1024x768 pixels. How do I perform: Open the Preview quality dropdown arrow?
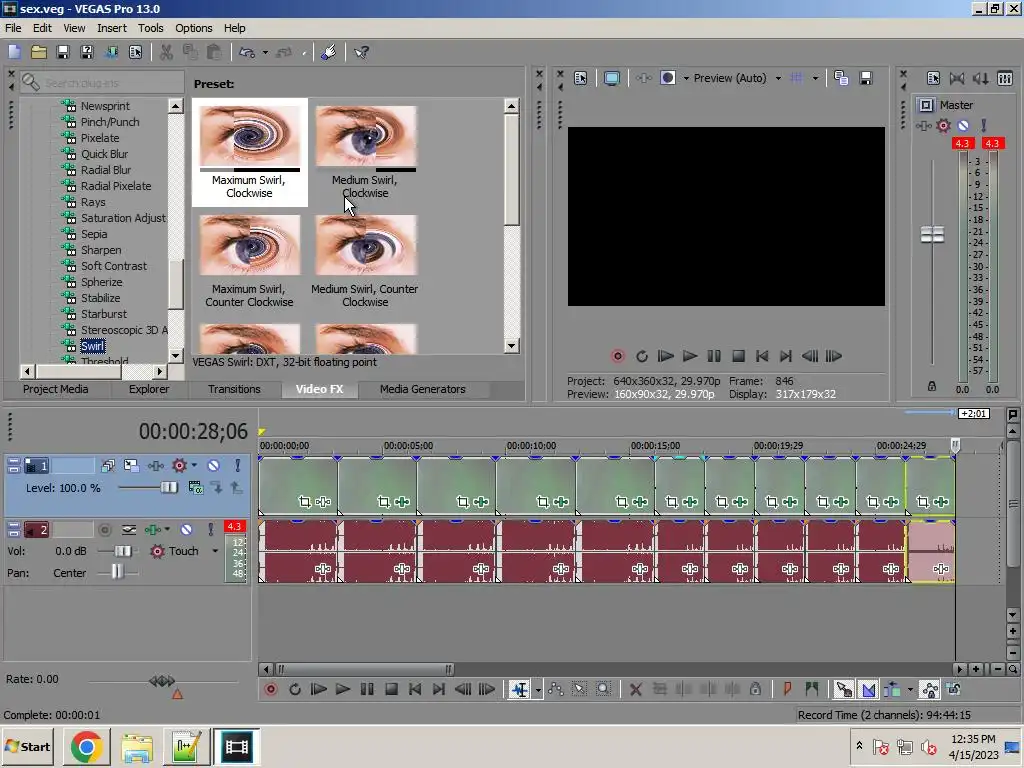coord(778,78)
